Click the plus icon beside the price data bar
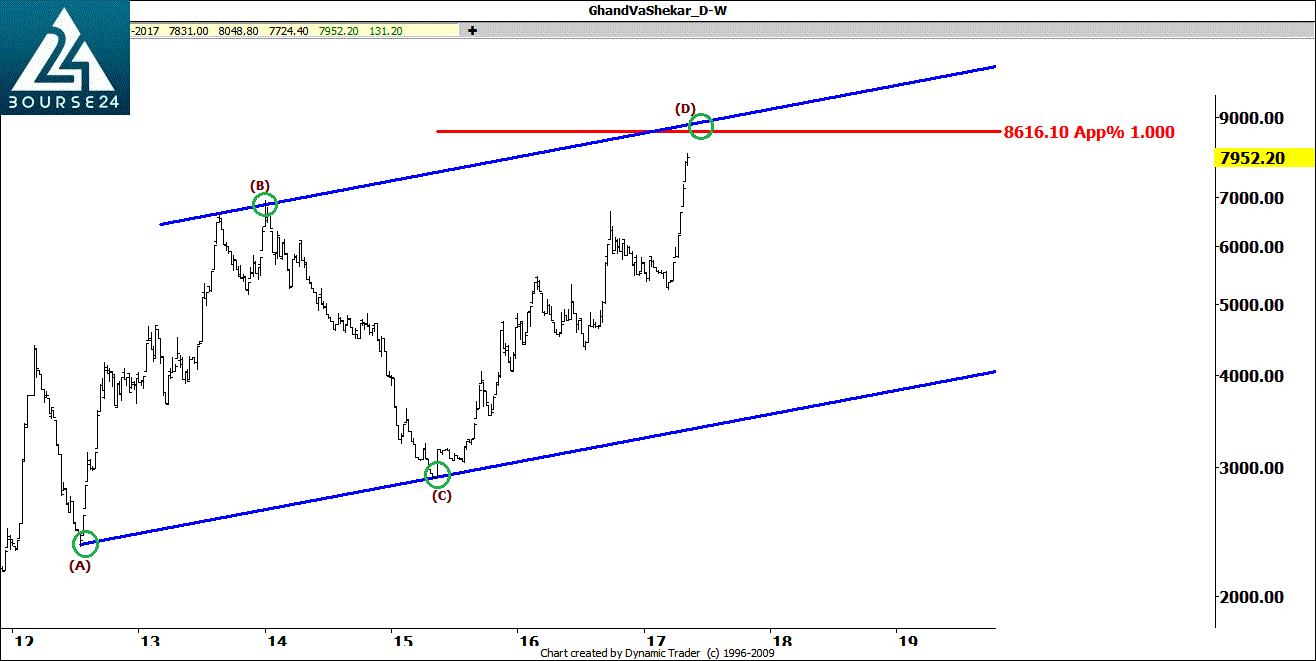The image size is (1316, 661). click(x=472, y=30)
